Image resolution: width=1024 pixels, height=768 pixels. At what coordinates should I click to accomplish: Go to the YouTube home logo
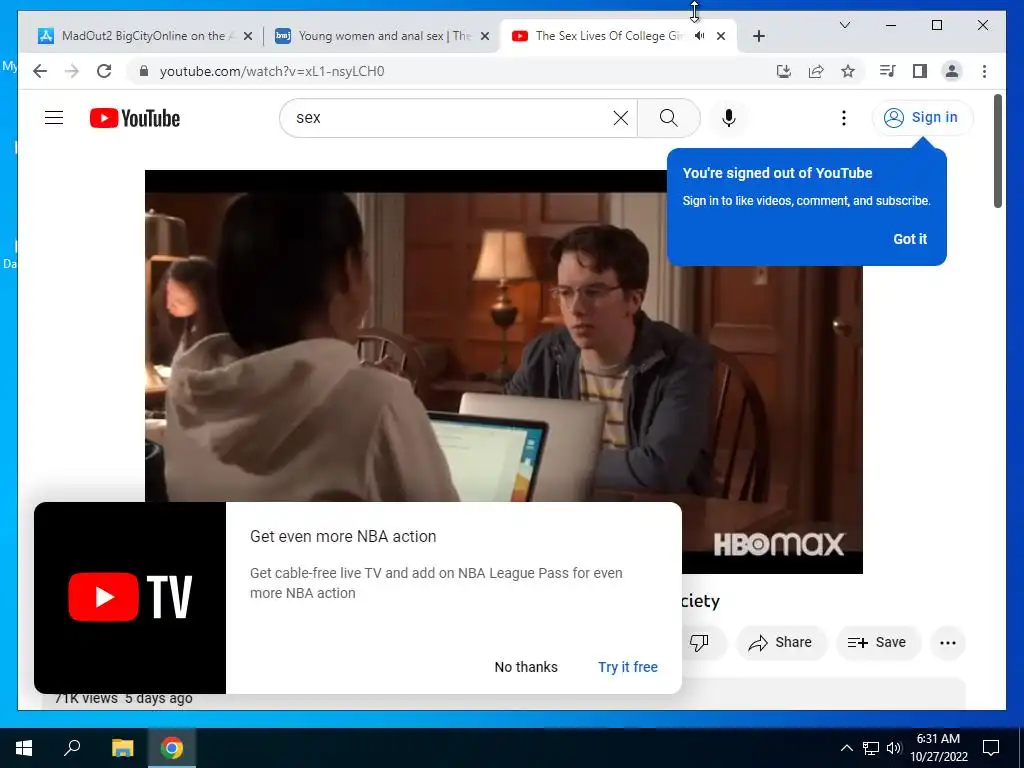(x=135, y=118)
